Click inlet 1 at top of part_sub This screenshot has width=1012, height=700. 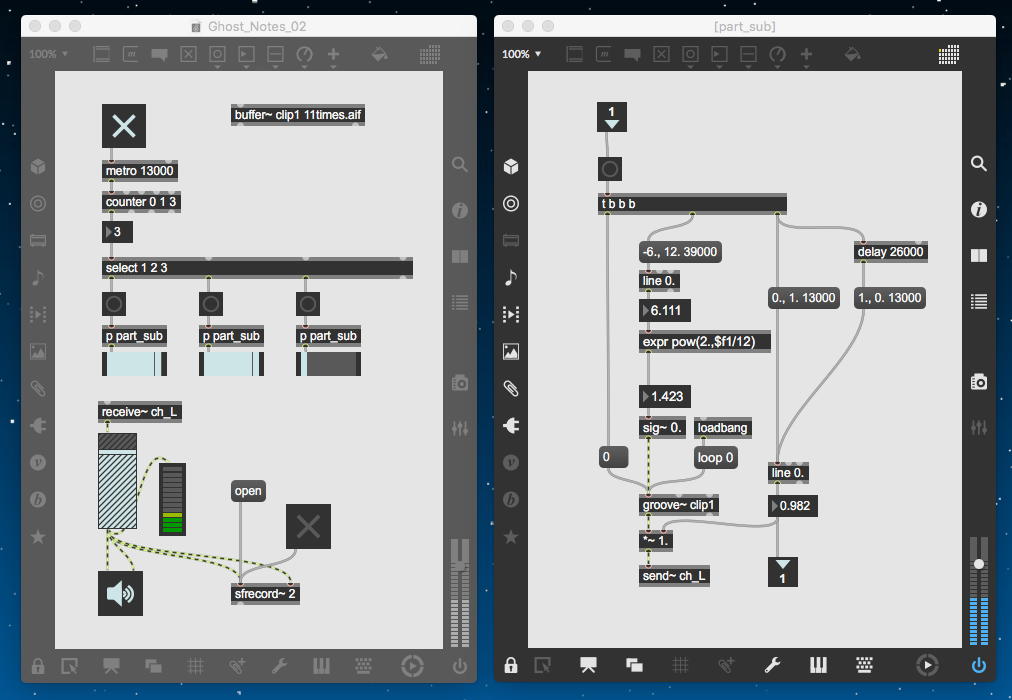click(612, 117)
